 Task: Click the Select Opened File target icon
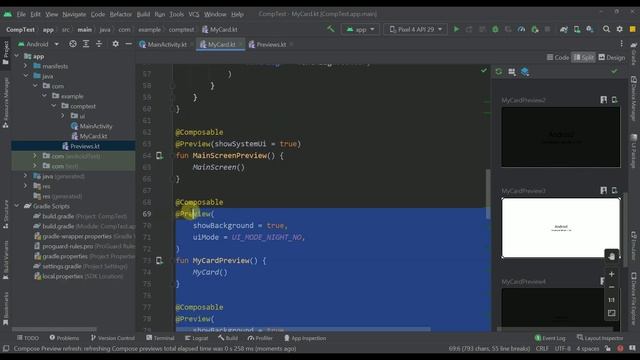pyautogui.click(x=73, y=44)
